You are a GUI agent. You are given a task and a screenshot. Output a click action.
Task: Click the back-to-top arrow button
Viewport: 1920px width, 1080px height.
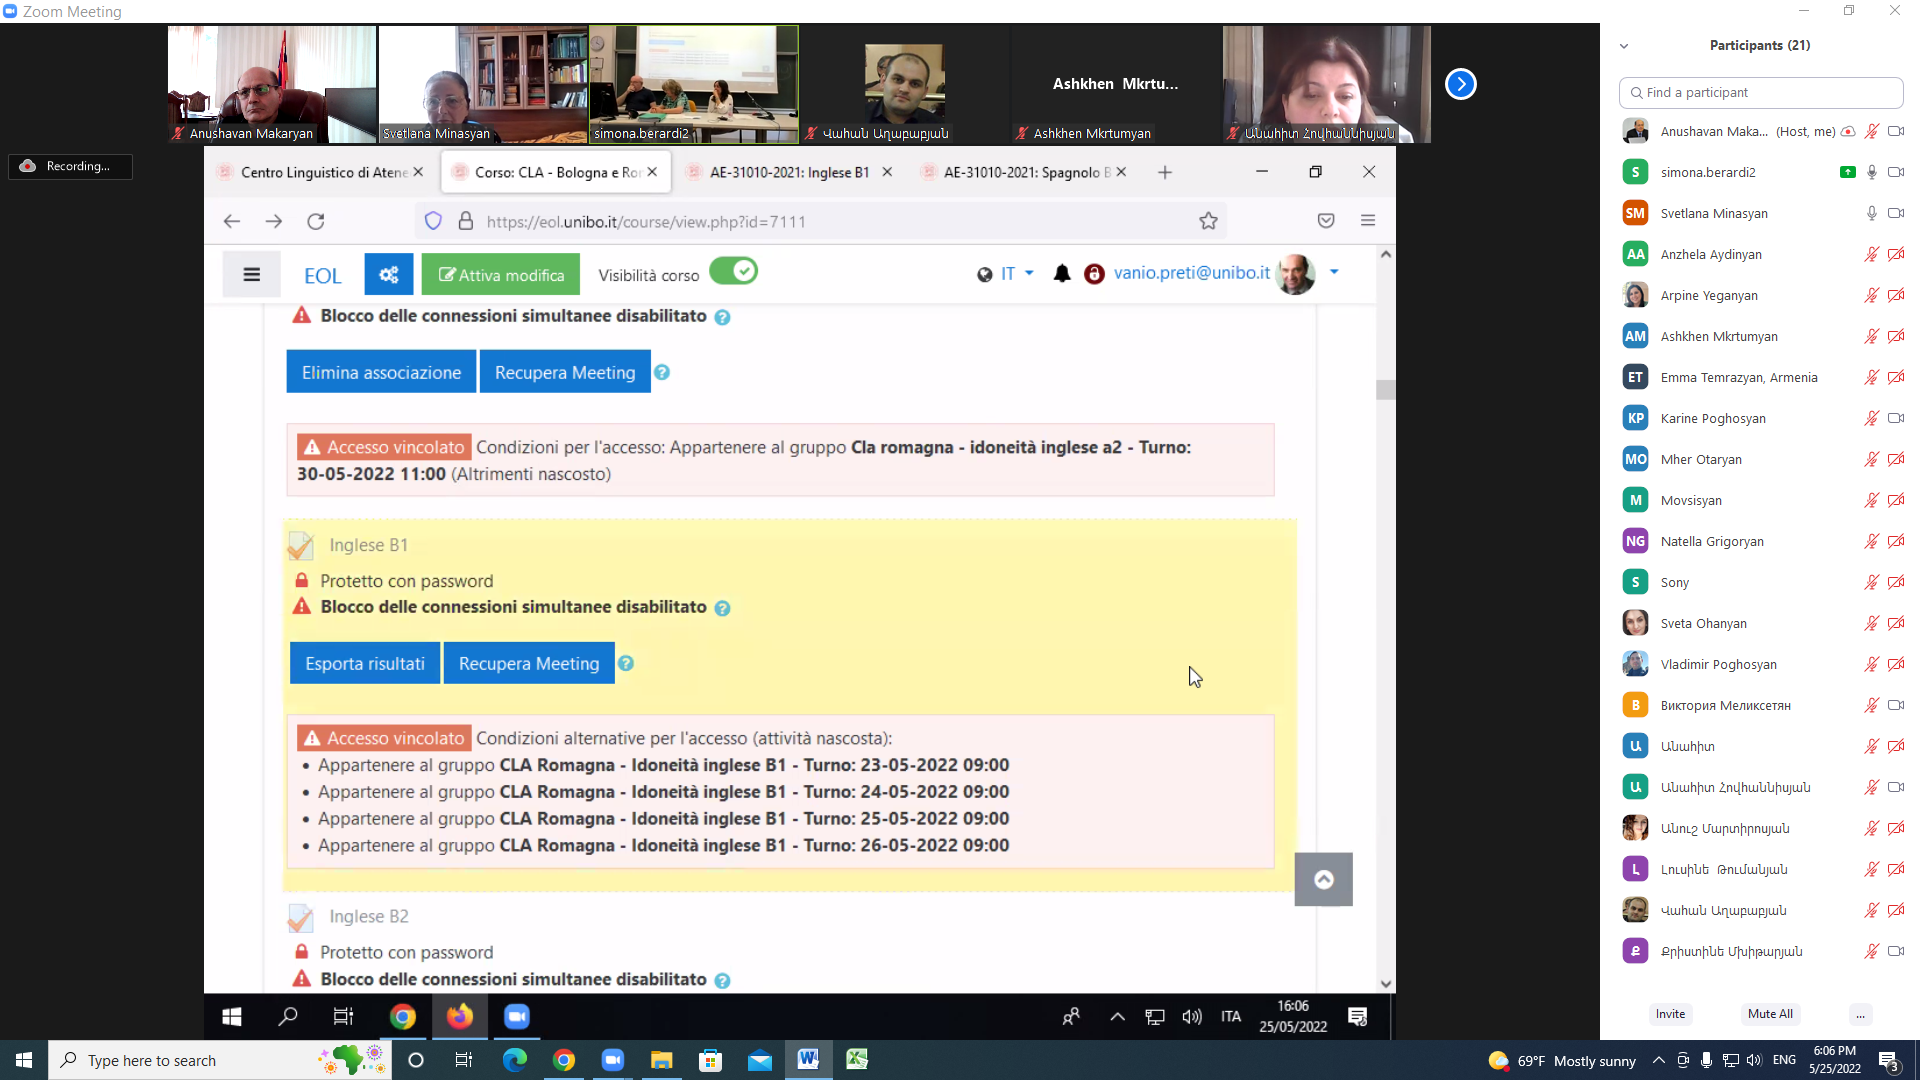(x=1323, y=879)
